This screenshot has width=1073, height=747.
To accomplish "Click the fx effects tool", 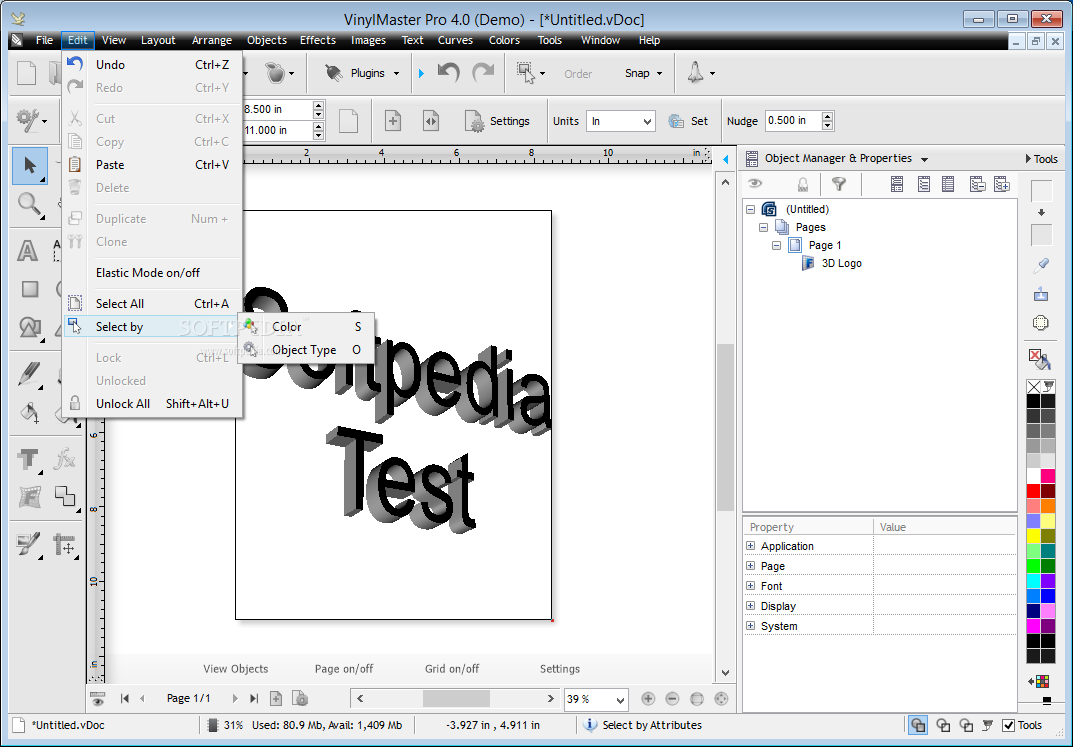I will tap(65, 459).
